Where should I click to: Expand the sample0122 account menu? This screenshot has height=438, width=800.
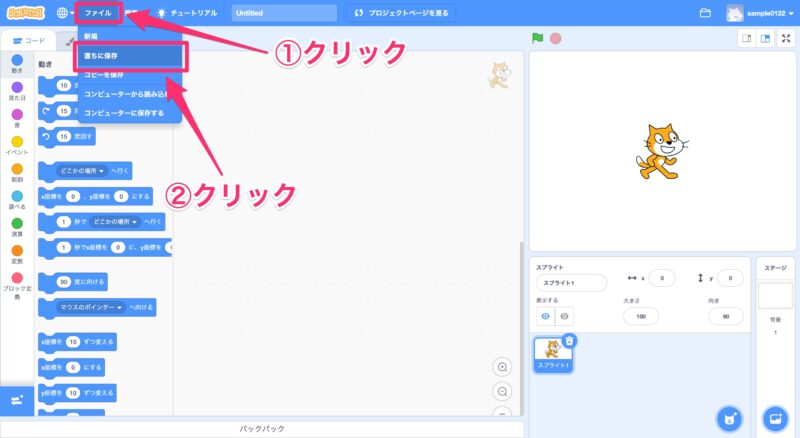(761, 13)
